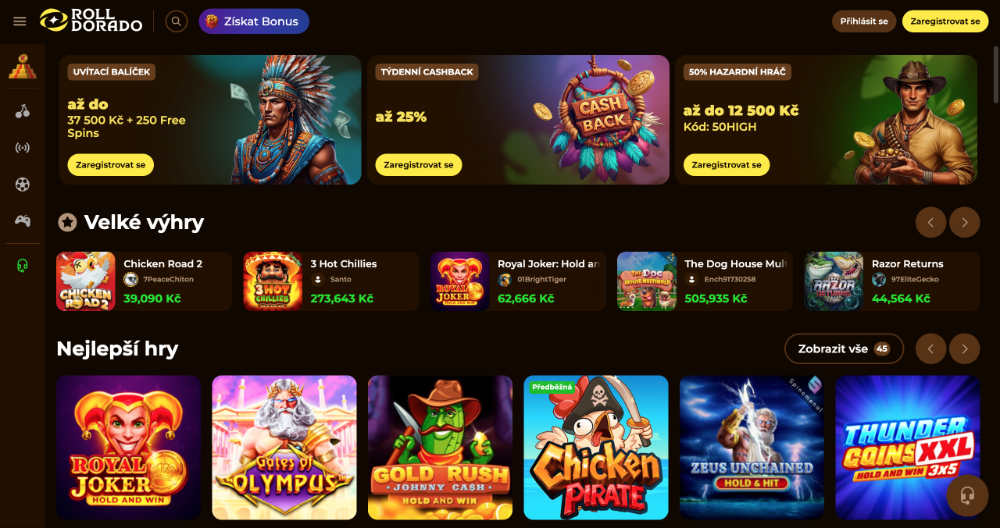Click Zobrazit vše 45 button
The height and width of the screenshot is (528, 1000).
pos(844,349)
